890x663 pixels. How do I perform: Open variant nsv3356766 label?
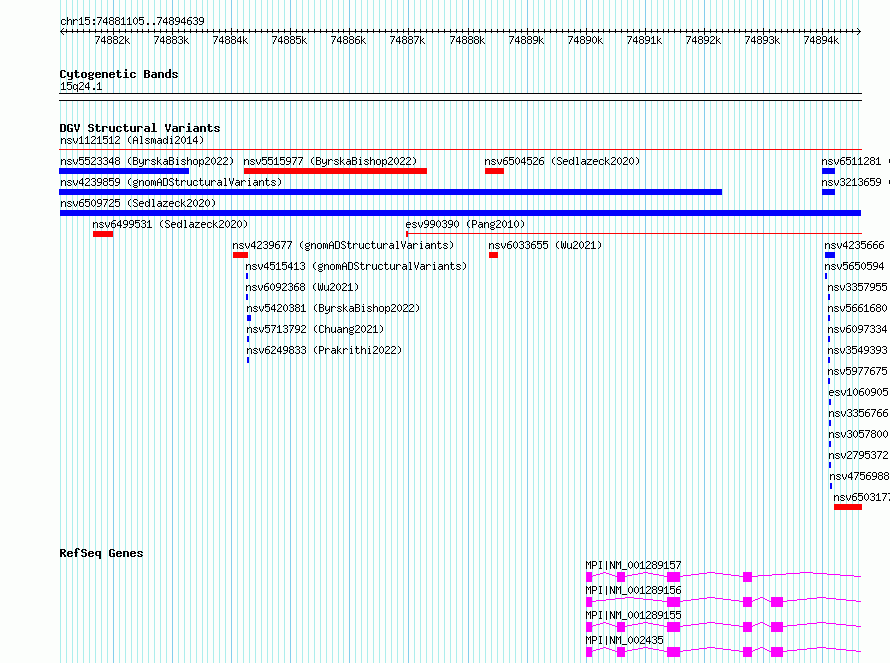(858, 413)
